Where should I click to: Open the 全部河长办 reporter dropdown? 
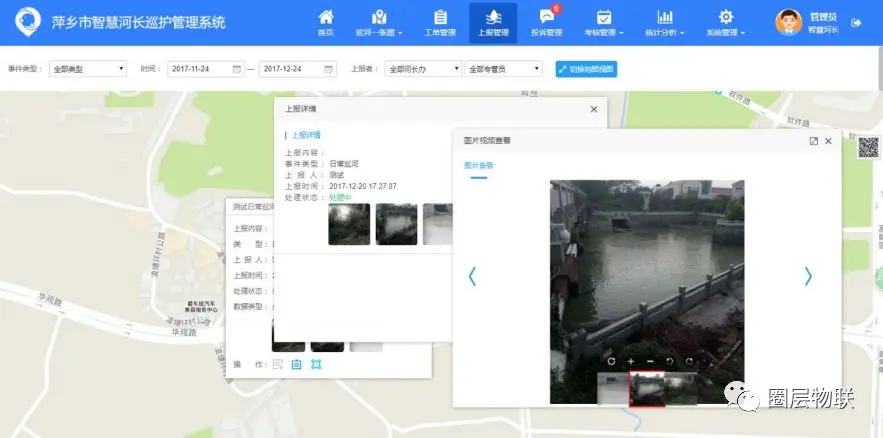pyautogui.click(x=423, y=69)
